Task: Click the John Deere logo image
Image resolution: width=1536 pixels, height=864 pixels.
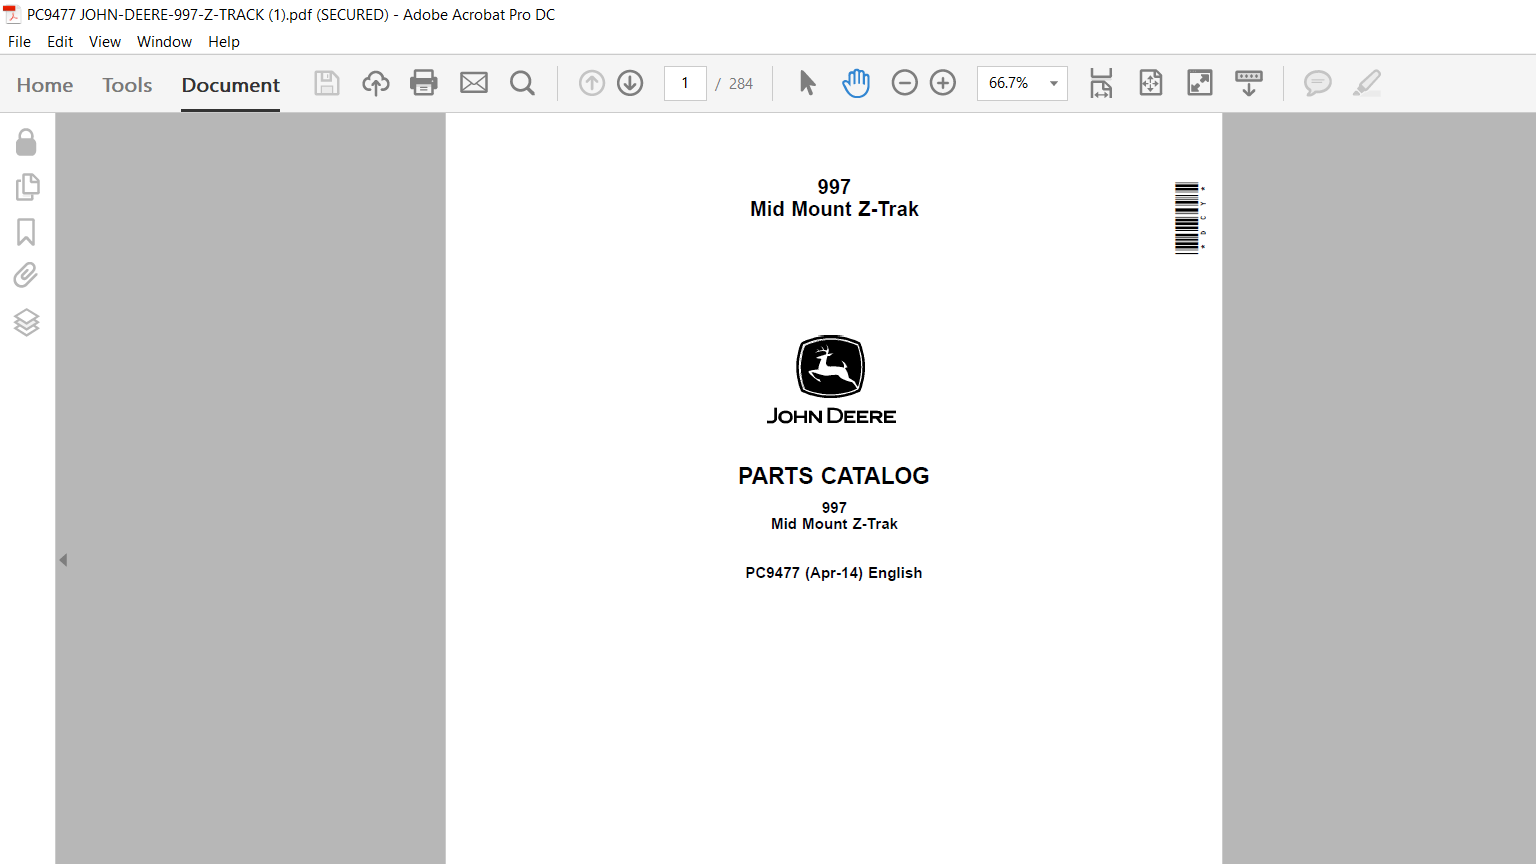Action: click(831, 380)
